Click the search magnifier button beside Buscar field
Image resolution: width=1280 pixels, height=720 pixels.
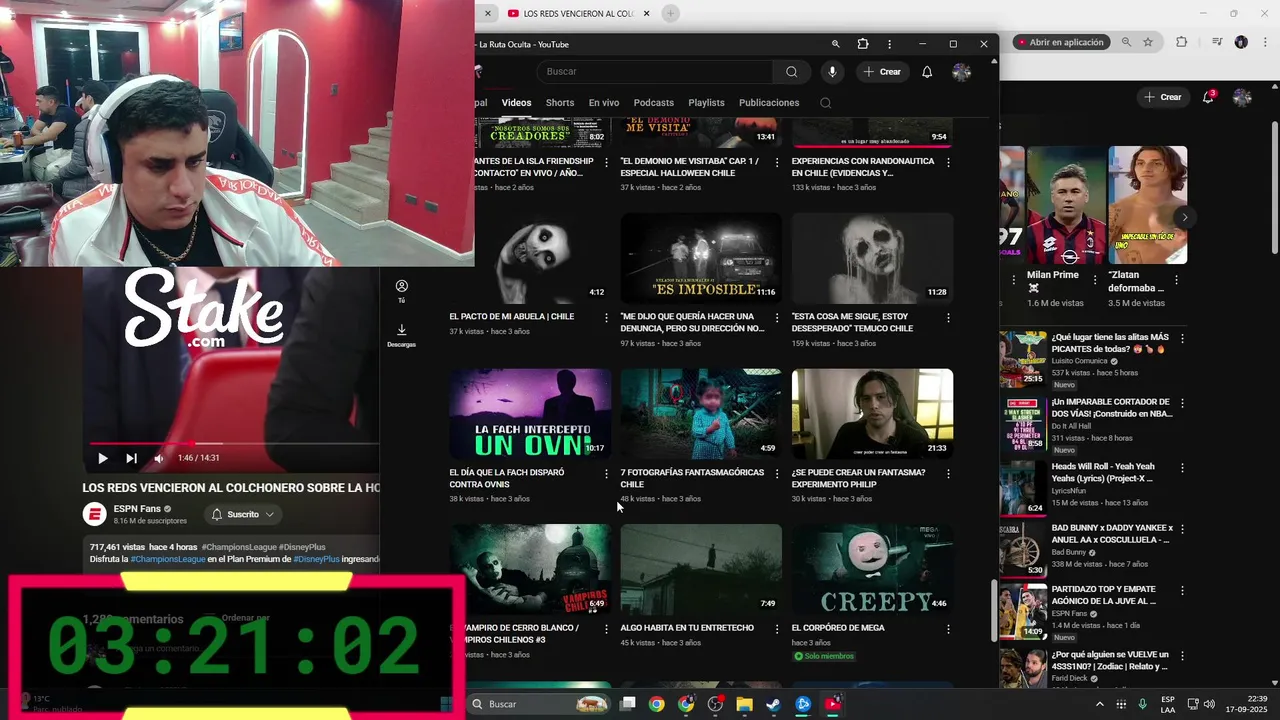click(x=791, y=72)
